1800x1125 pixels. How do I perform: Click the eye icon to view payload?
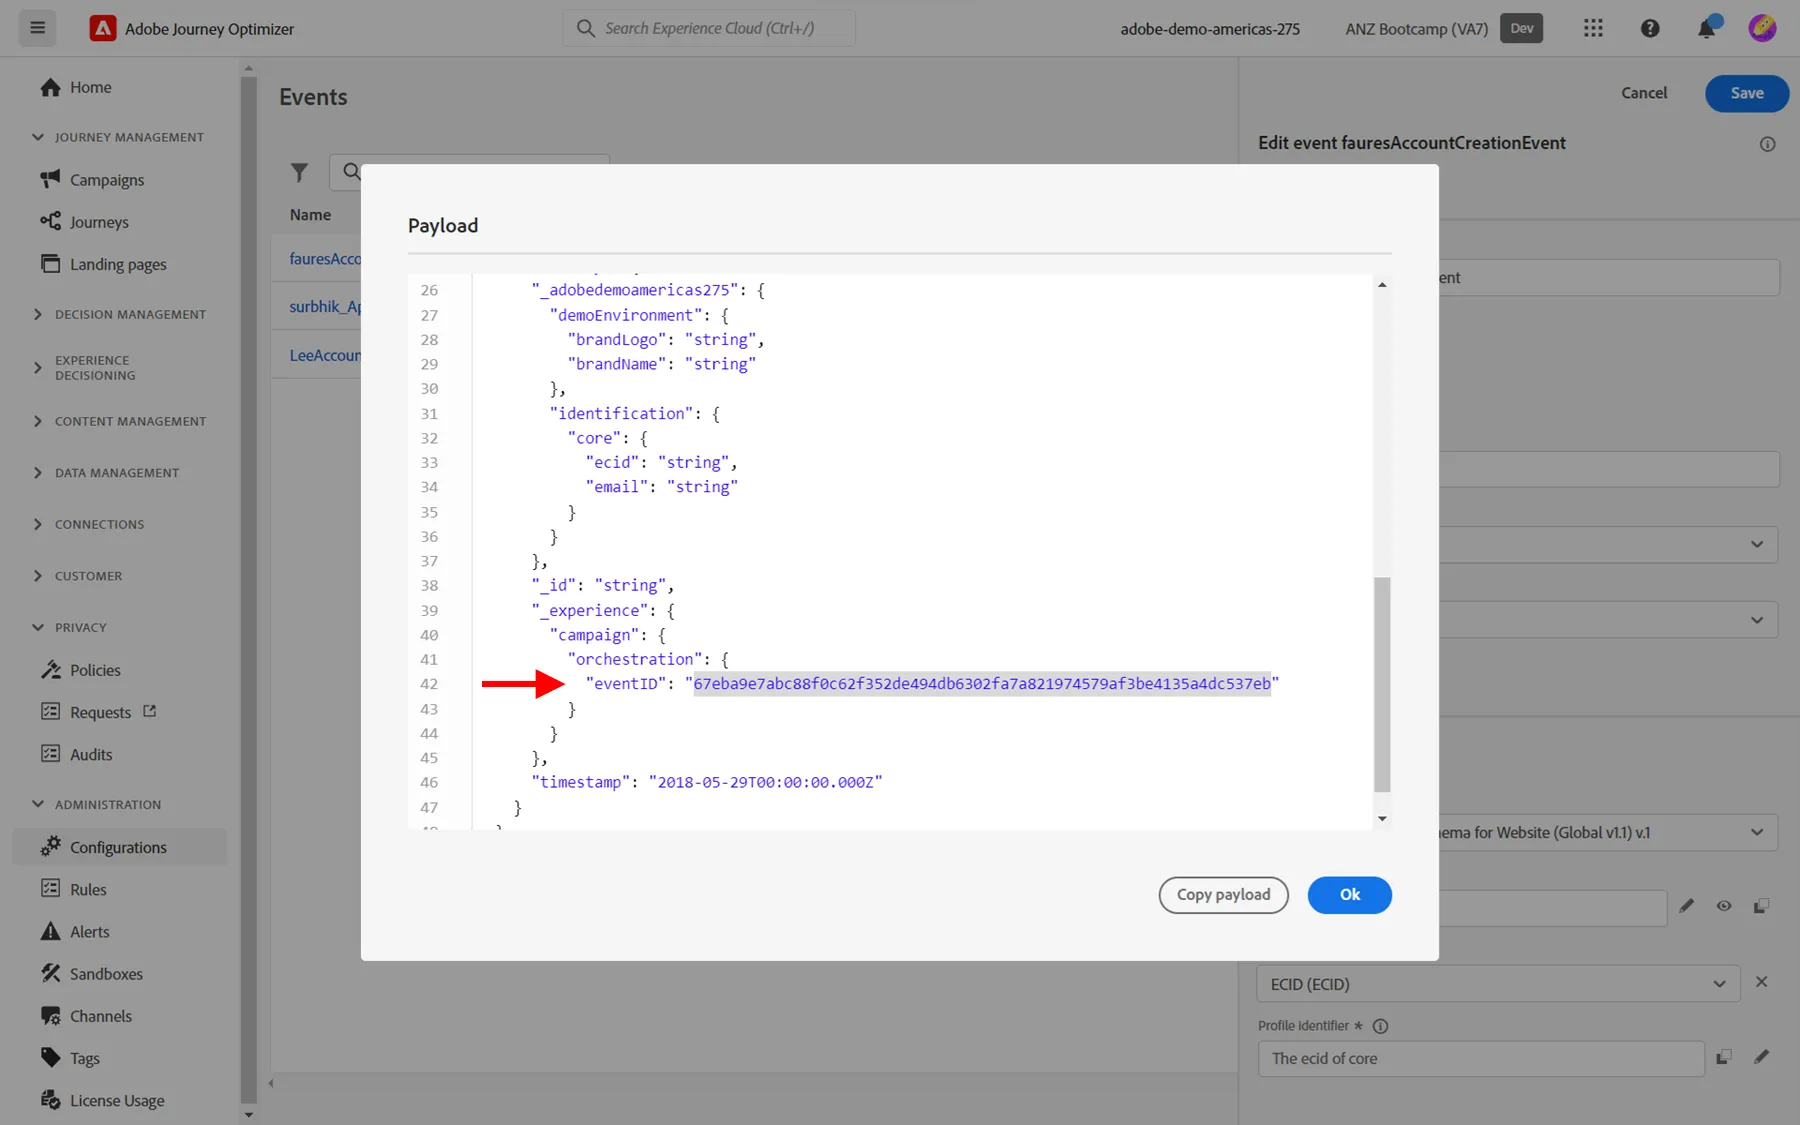(1724, 906)
